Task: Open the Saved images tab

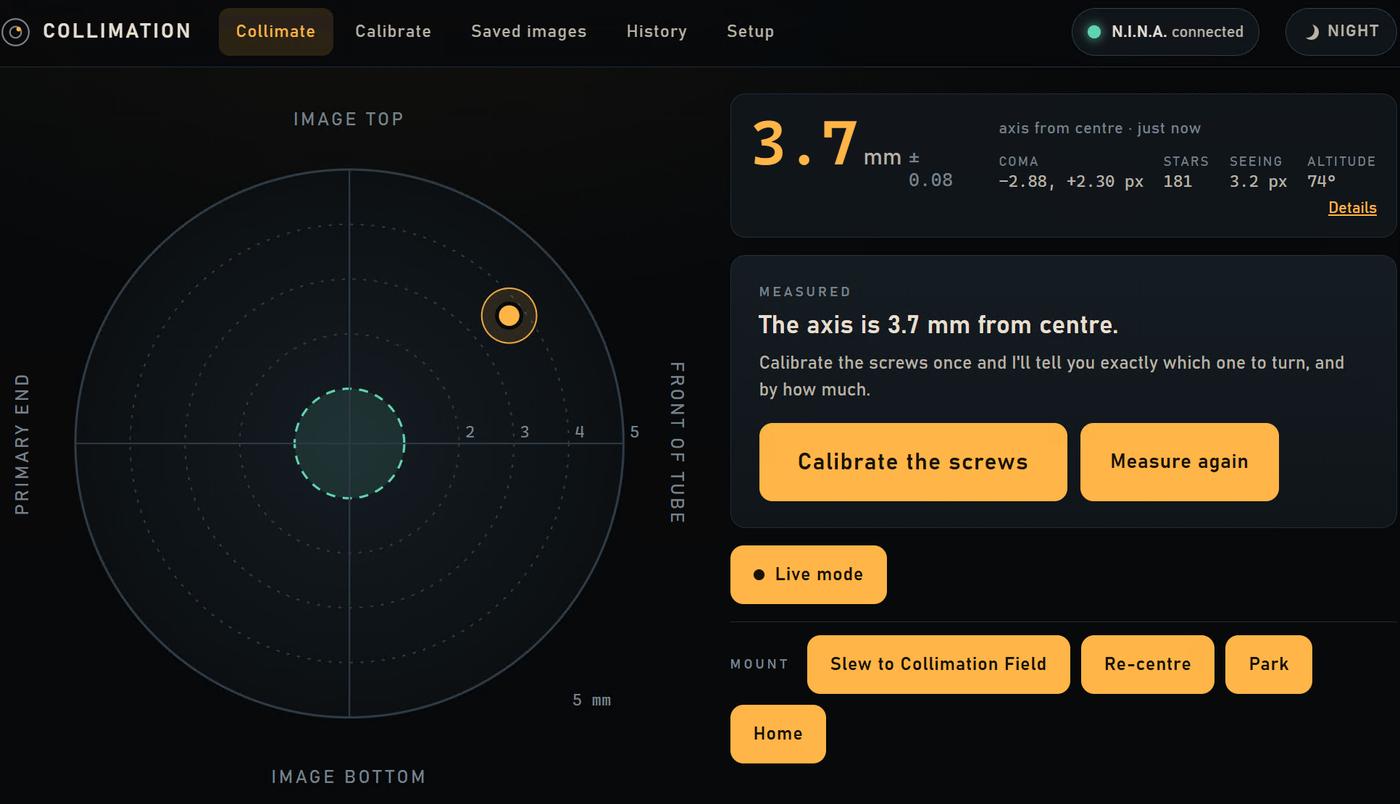Action: pos(529,31)
